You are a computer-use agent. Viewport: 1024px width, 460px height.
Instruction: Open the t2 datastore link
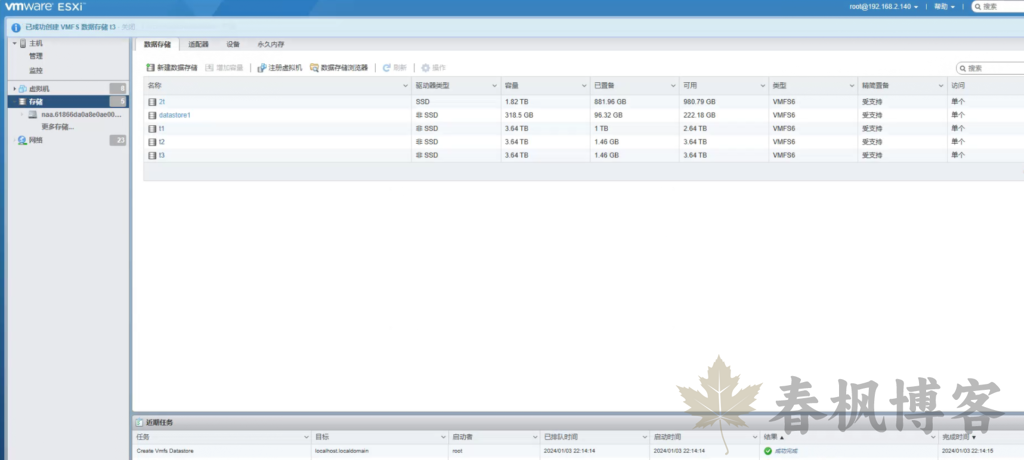[161, 142]
